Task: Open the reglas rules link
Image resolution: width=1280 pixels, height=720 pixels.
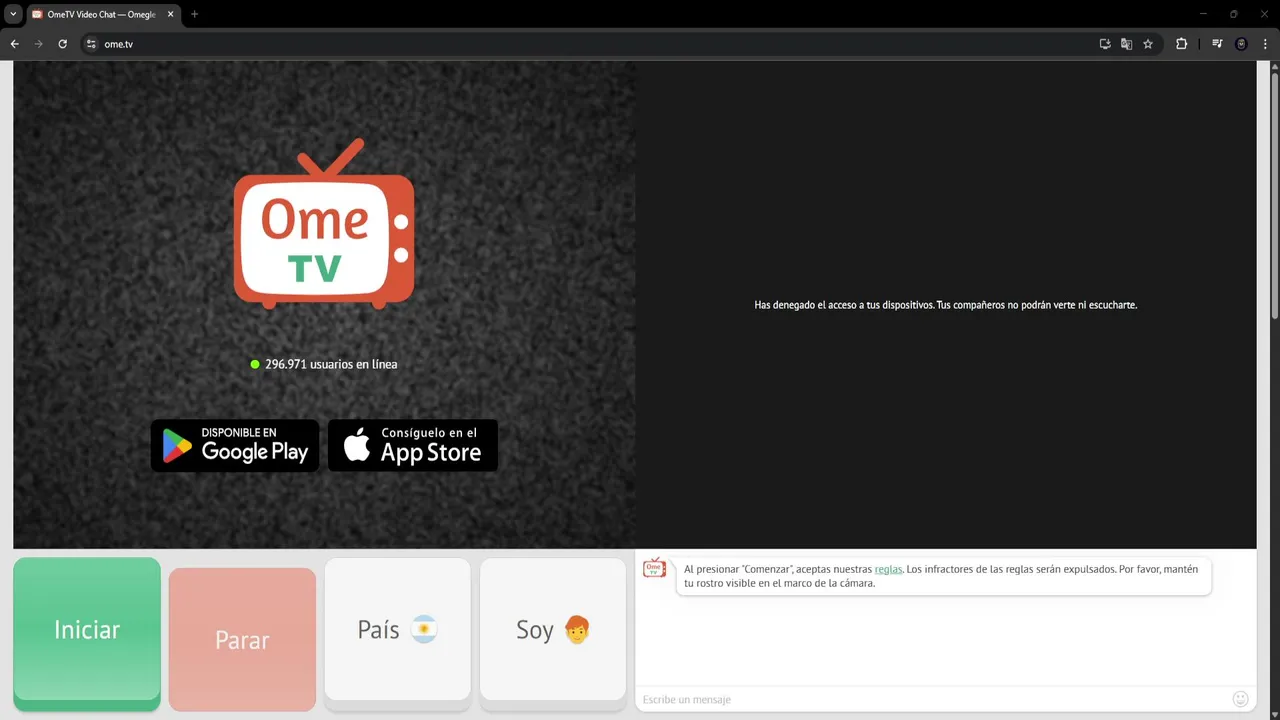Action: 888,569
